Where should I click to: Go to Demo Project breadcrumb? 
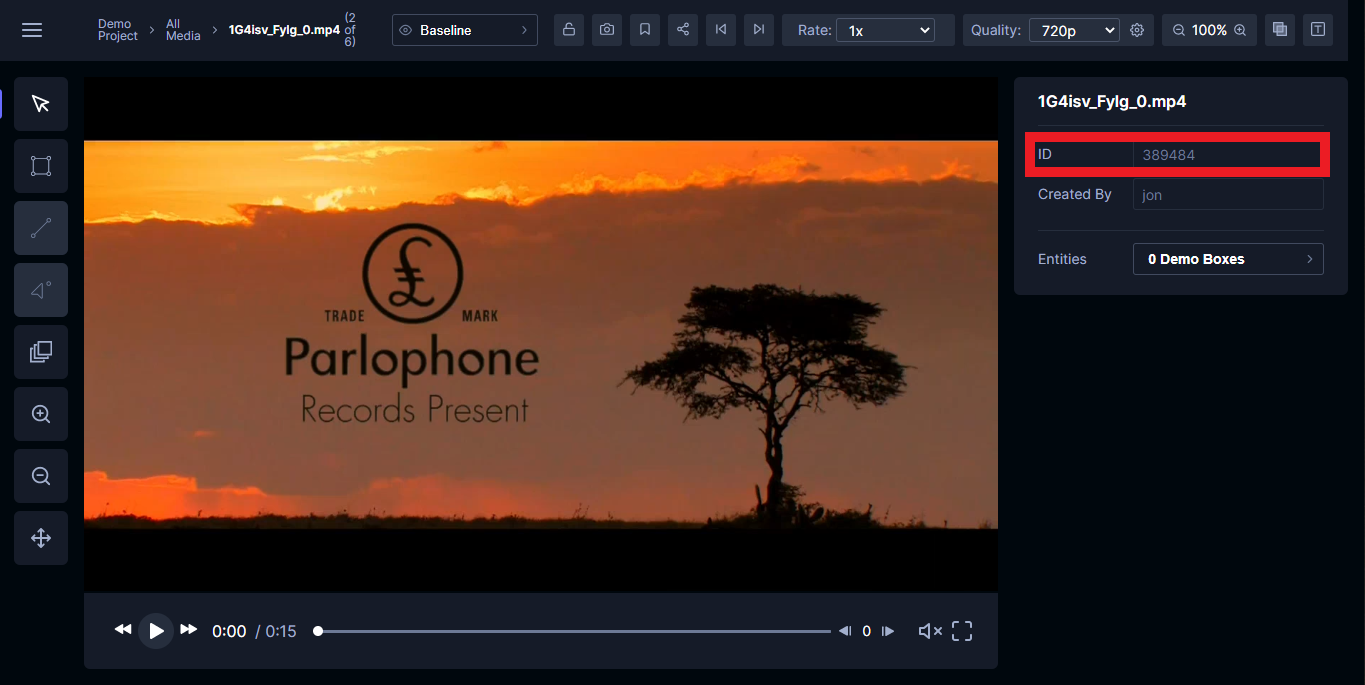click(117, 30)
